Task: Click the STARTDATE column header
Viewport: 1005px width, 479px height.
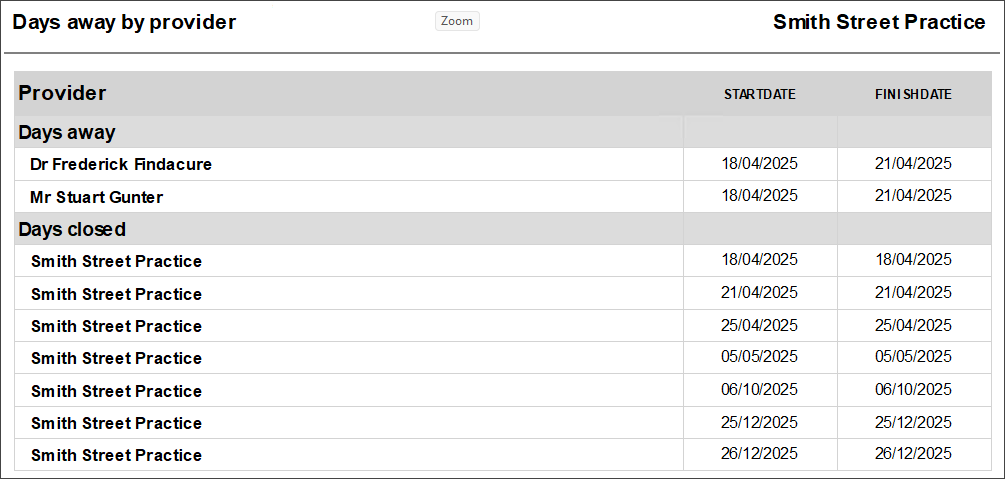Action: 760,94
